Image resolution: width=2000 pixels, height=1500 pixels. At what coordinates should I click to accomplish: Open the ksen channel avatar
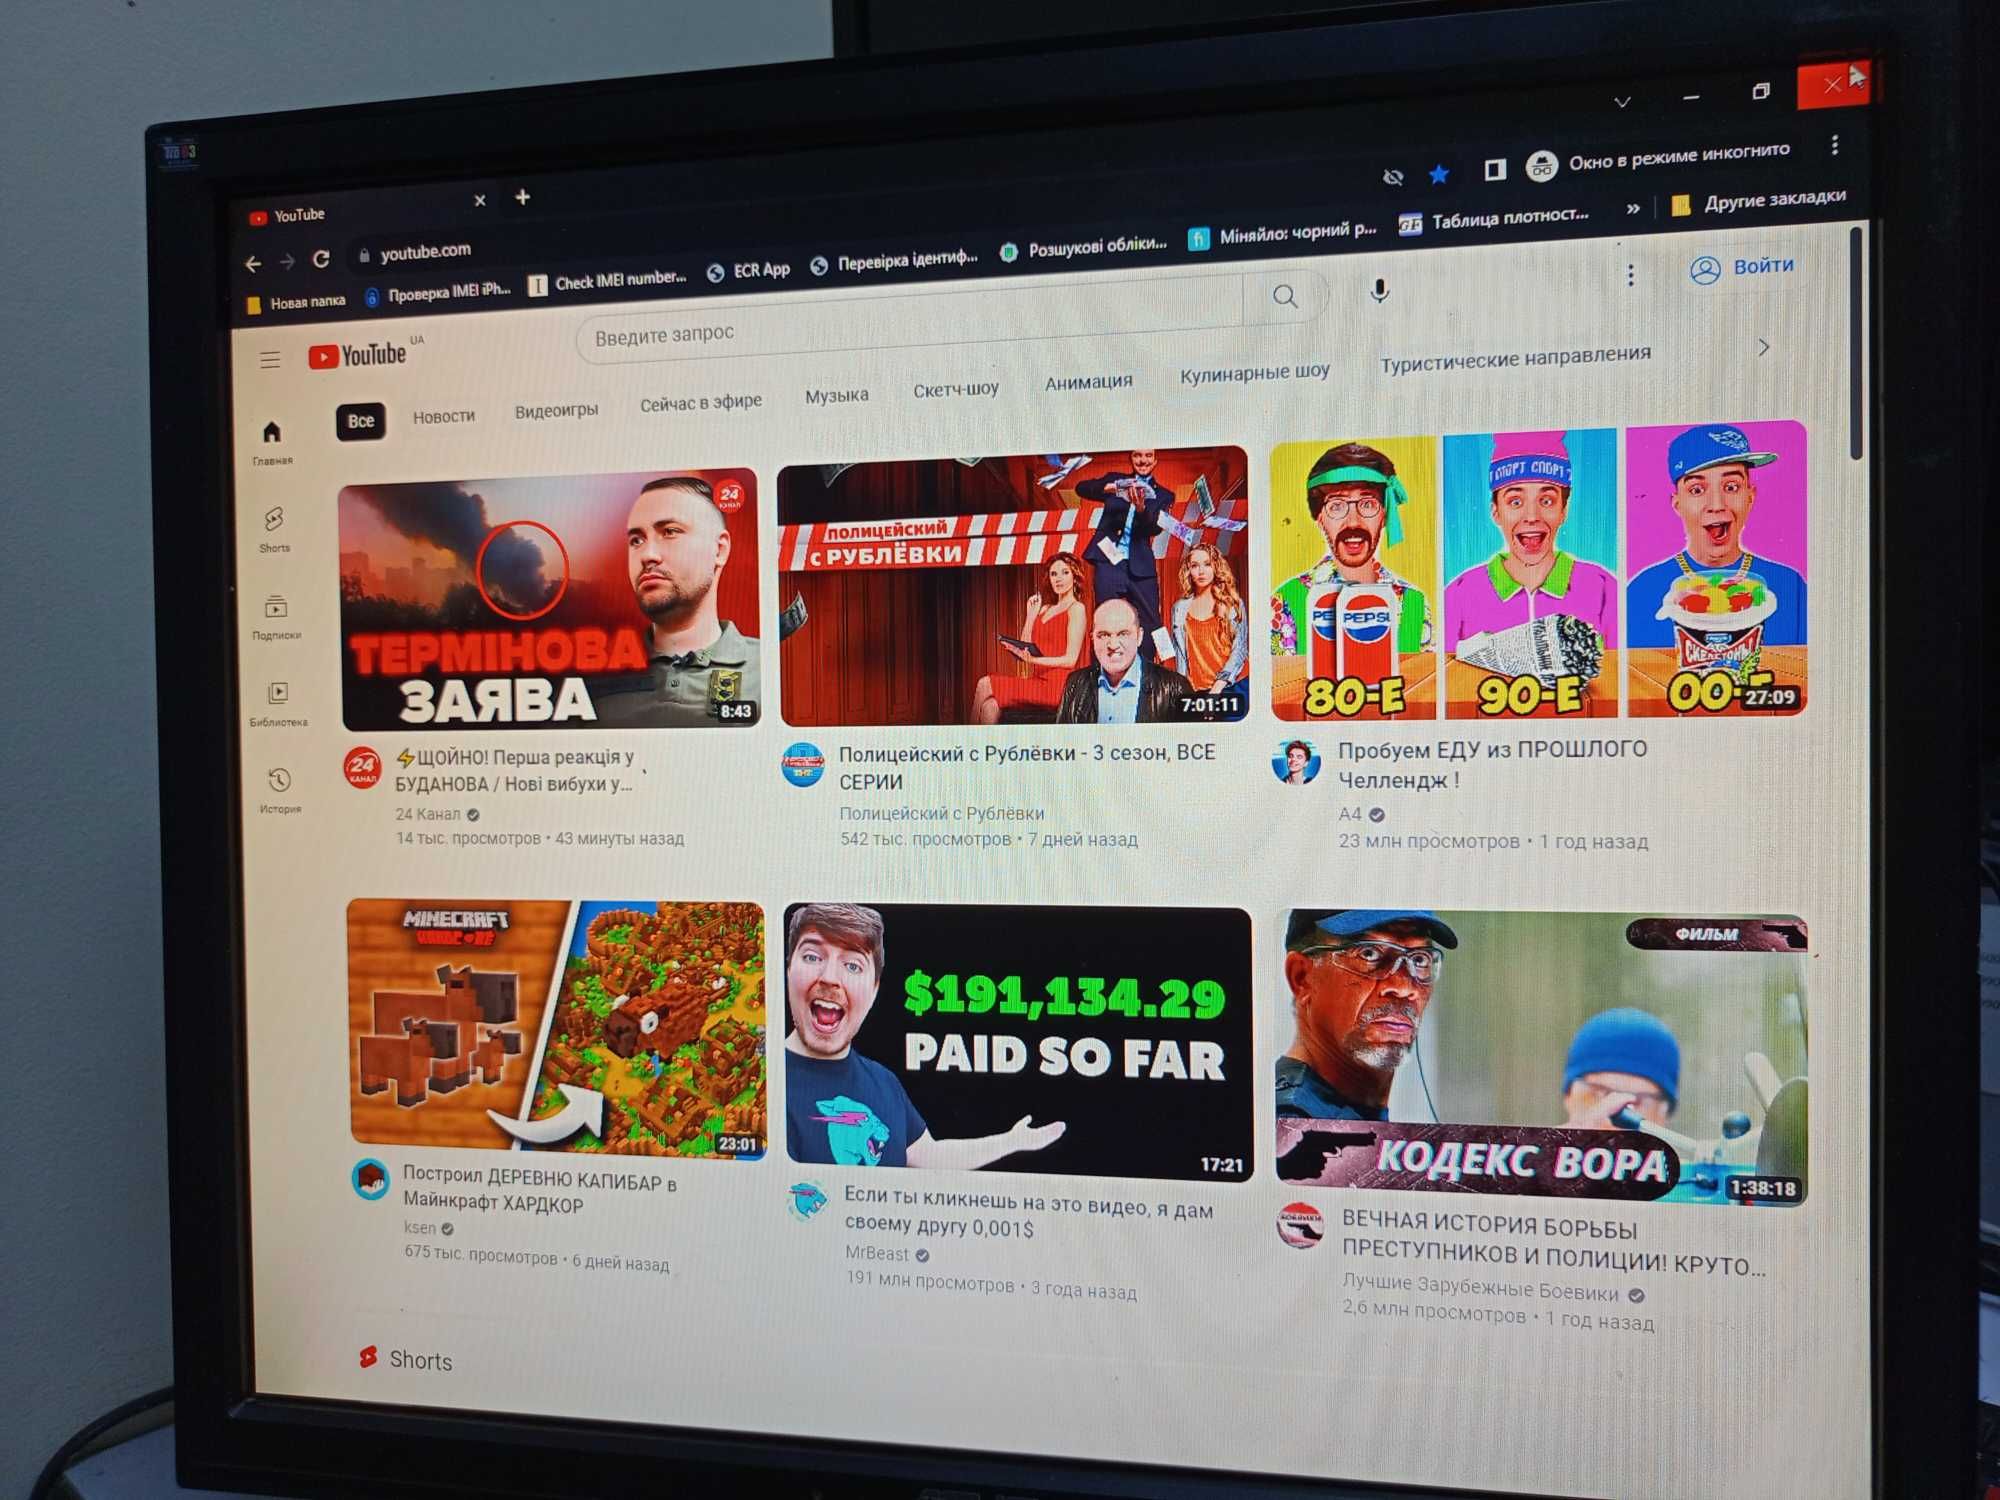(371, 1181)
